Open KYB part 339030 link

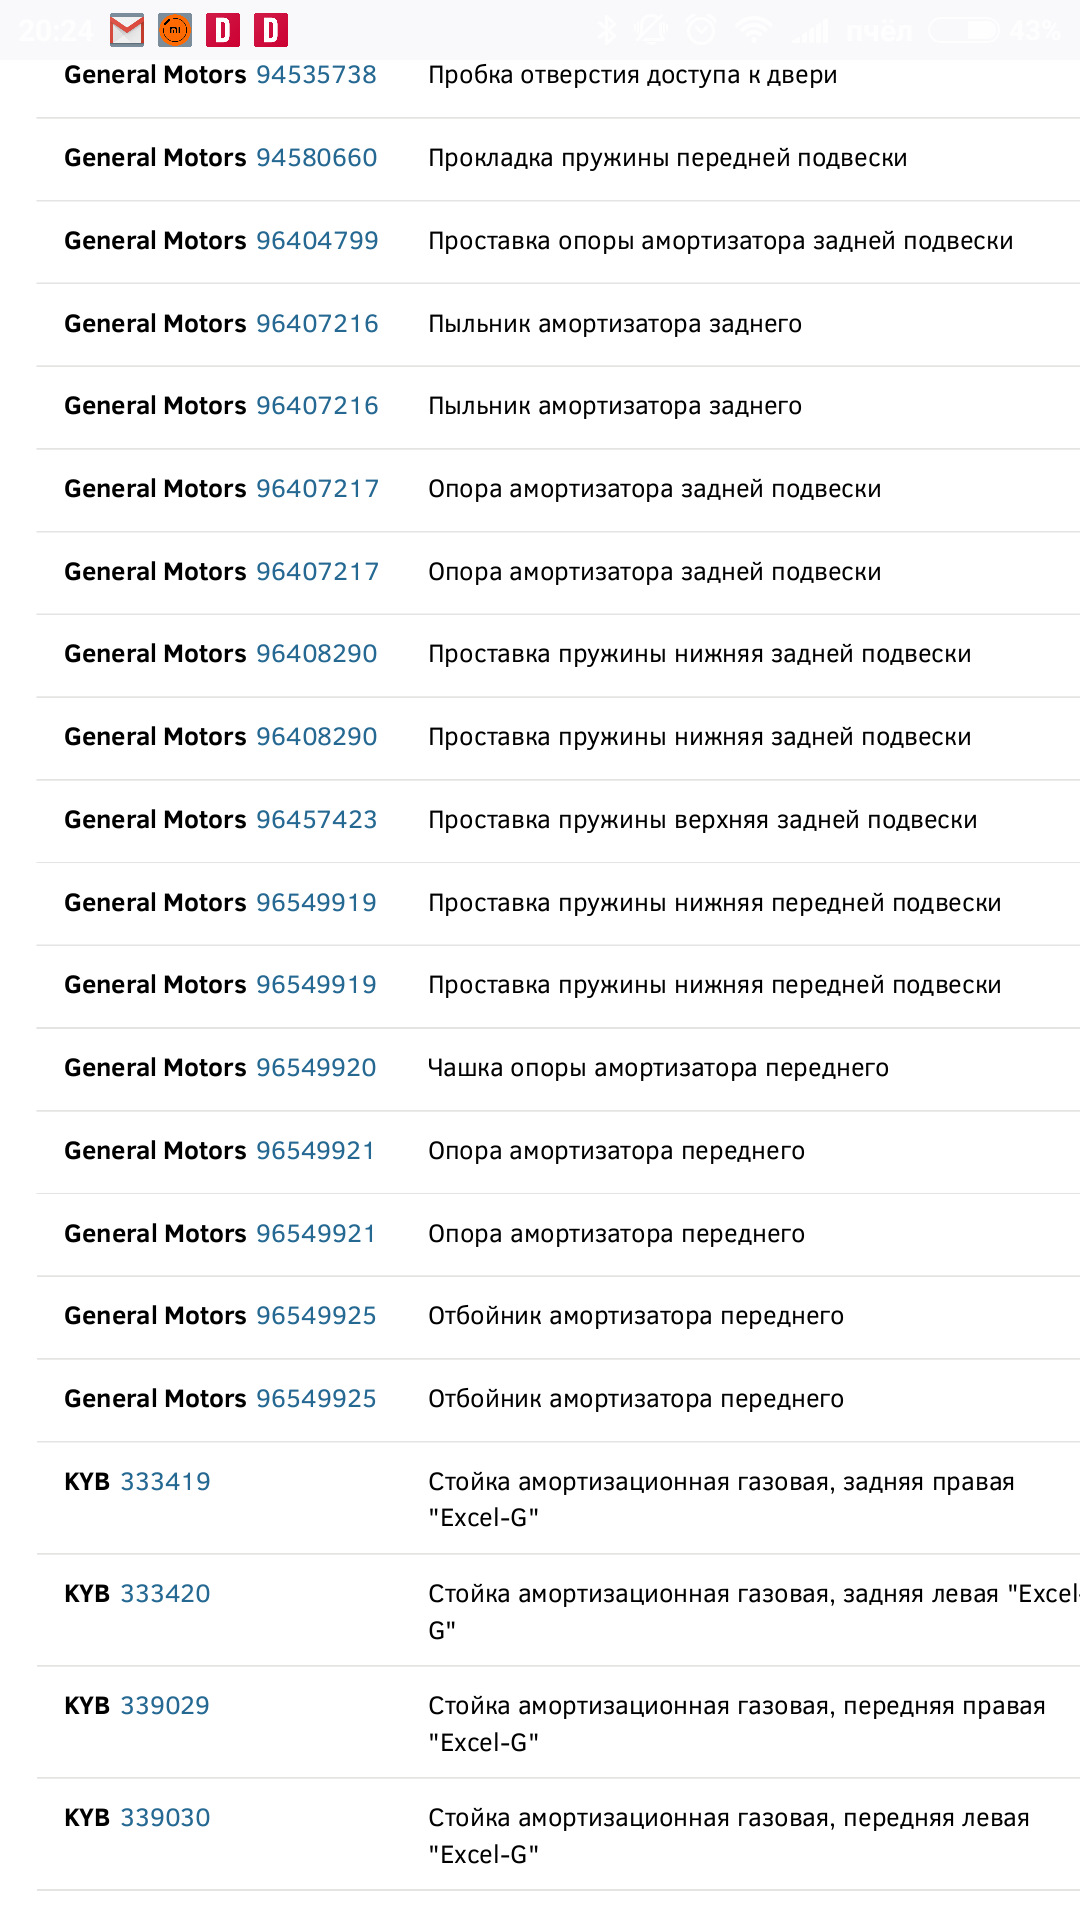tap(165, 1818)
